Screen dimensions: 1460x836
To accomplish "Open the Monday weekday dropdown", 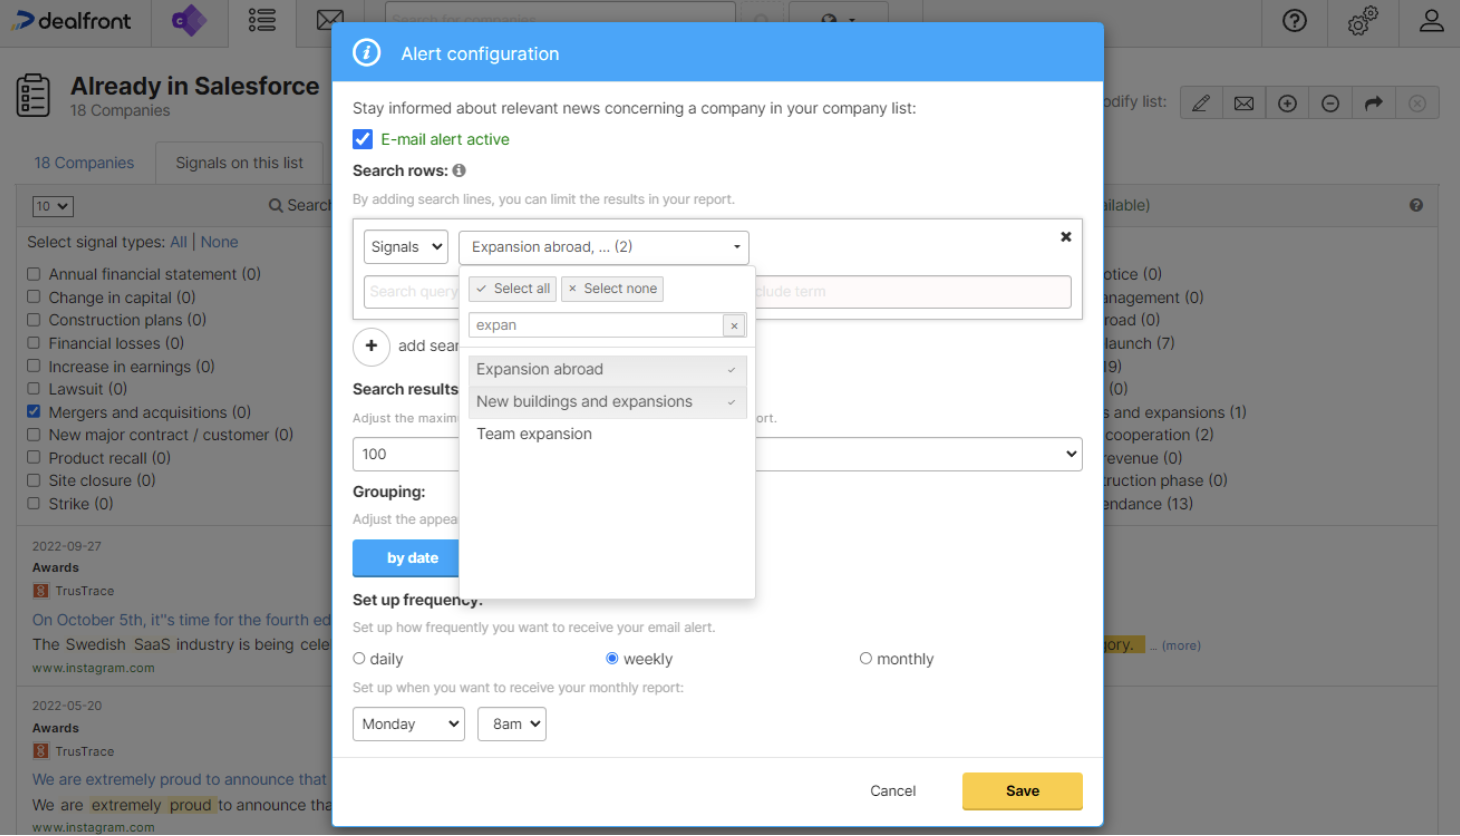I will click(408, 723).
